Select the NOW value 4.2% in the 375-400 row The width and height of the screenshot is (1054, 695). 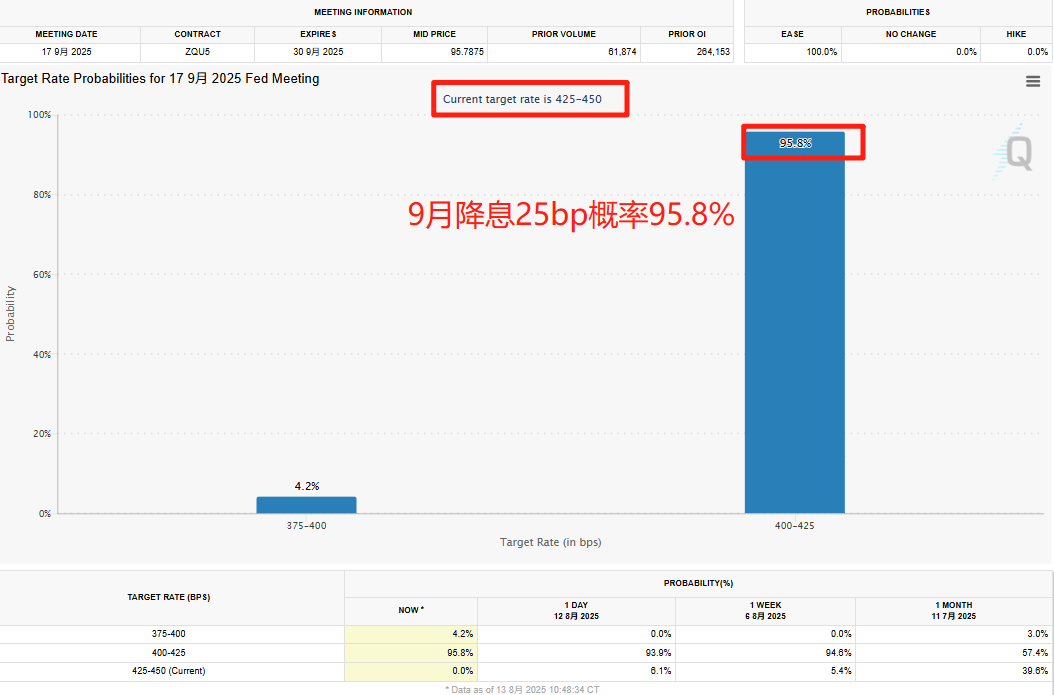462,634
